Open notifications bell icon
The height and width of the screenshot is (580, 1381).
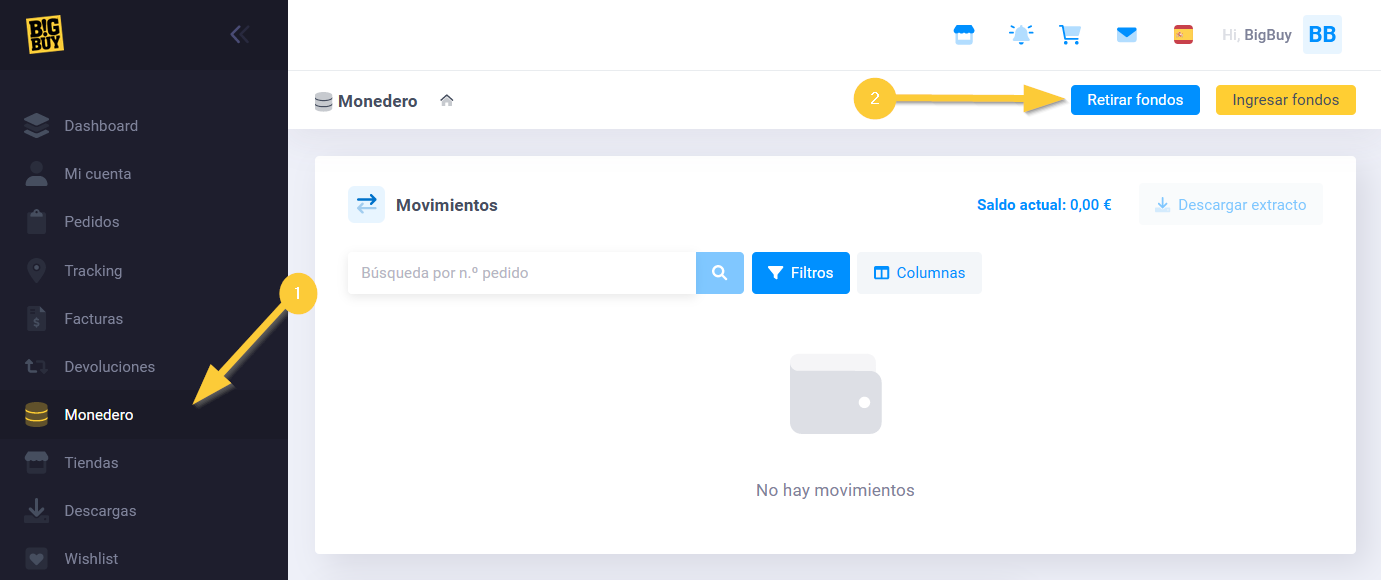coord(1020,35)
